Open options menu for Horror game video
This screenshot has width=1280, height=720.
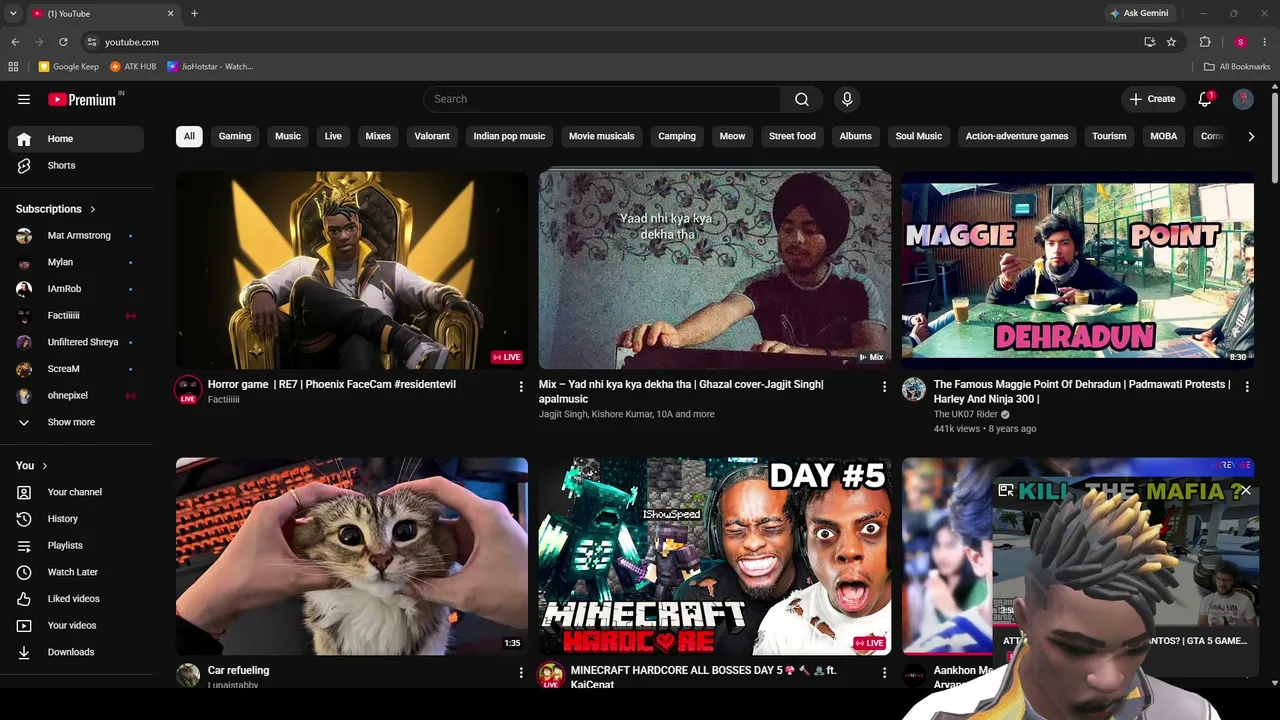click(521, 386)
